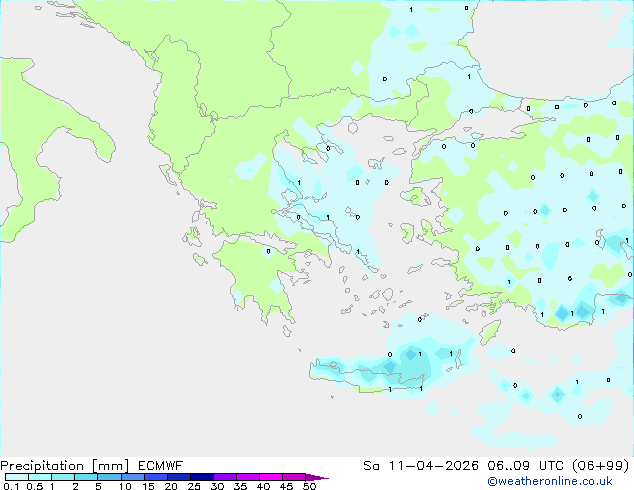Click the 10–15 mm legend color segment
The width and height of the screenshot is (634, 490).
(x=133, y=477)
